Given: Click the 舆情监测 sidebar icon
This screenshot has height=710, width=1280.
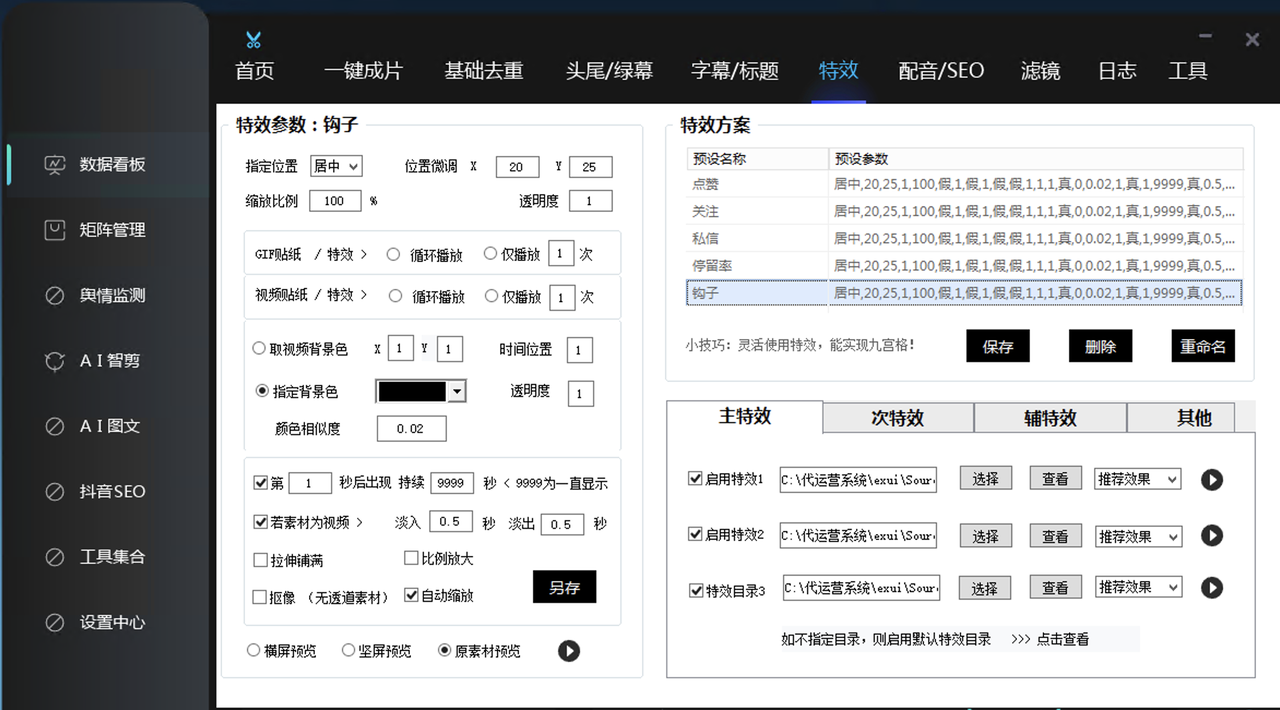Looking at the screenshot, I should point(55,296).
